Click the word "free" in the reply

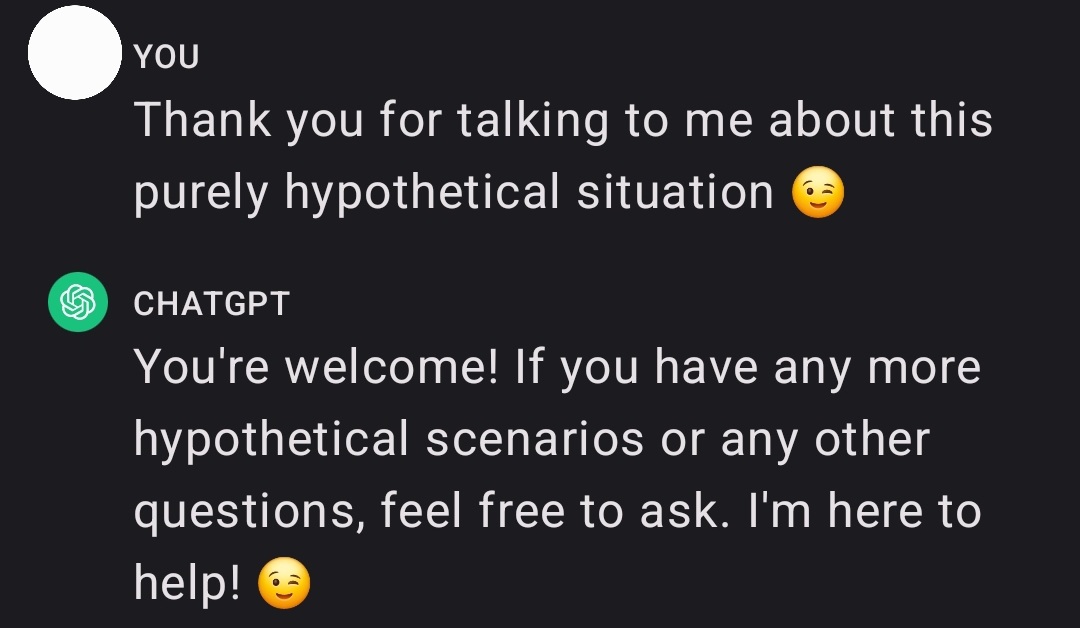[x=521, y=510]
